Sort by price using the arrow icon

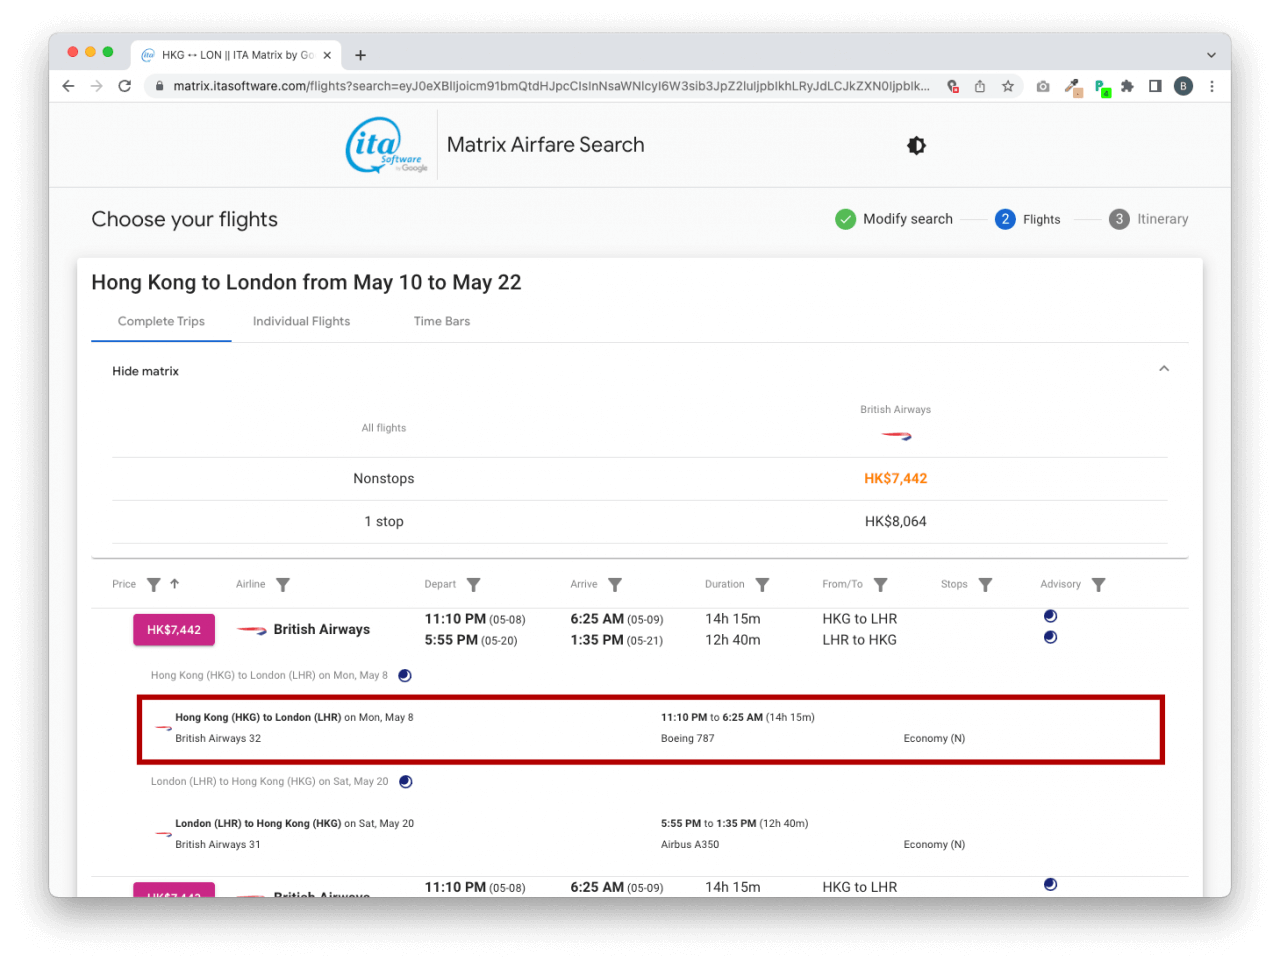click(174, 584)
